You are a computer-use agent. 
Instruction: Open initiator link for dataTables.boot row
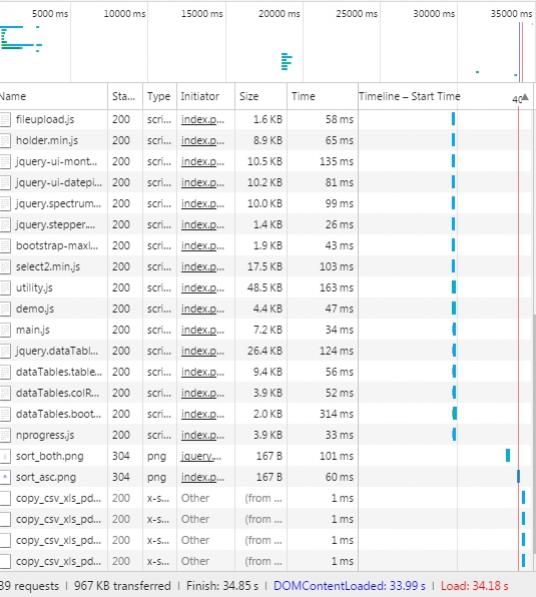click(203, 414)
